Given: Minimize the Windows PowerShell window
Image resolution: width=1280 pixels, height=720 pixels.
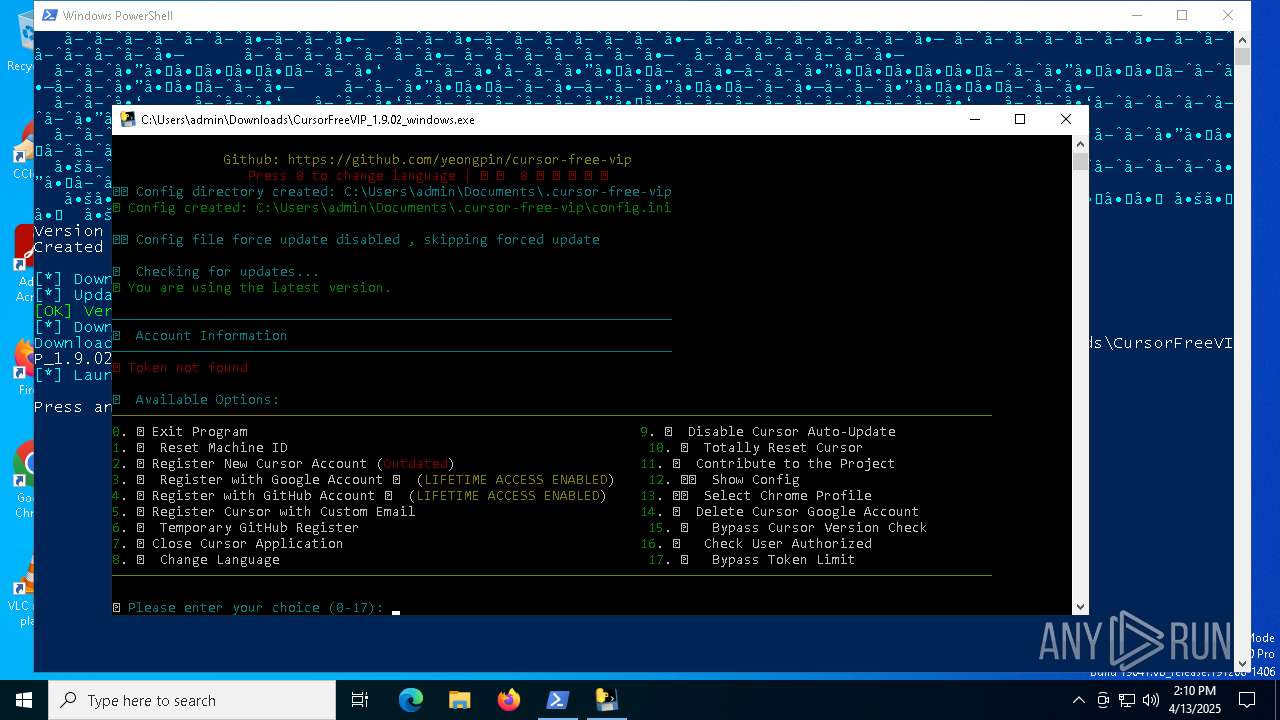Looking at the screenshot, I should tap(1137, 15).
